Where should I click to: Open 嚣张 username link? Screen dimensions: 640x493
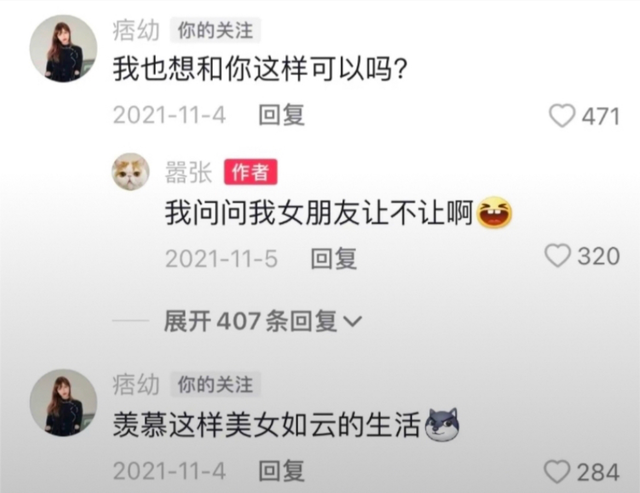click(188, 172)
